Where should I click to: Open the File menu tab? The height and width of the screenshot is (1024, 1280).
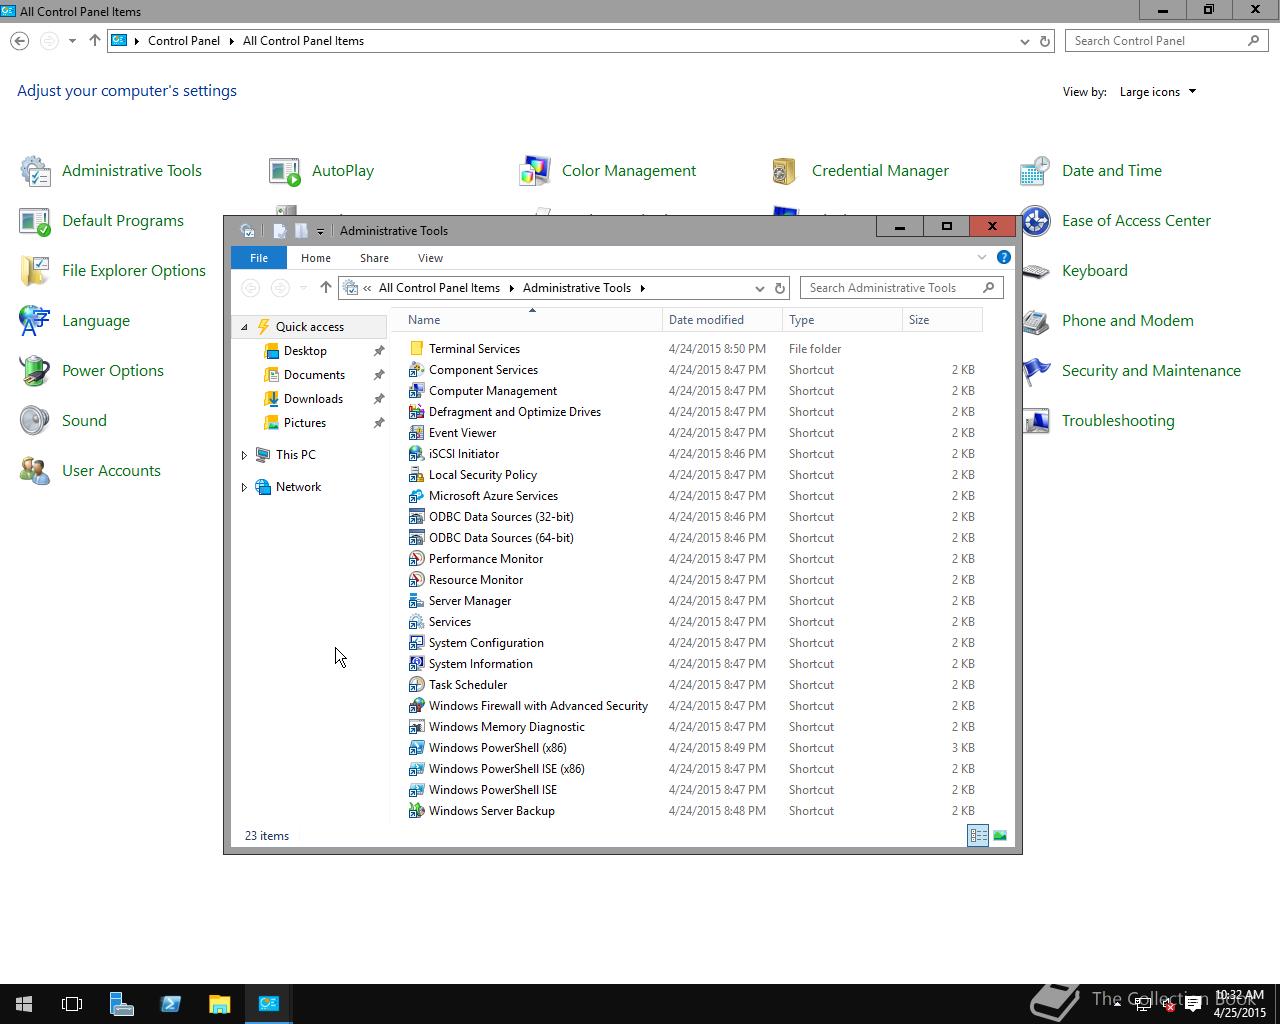(x=259, y=258)
